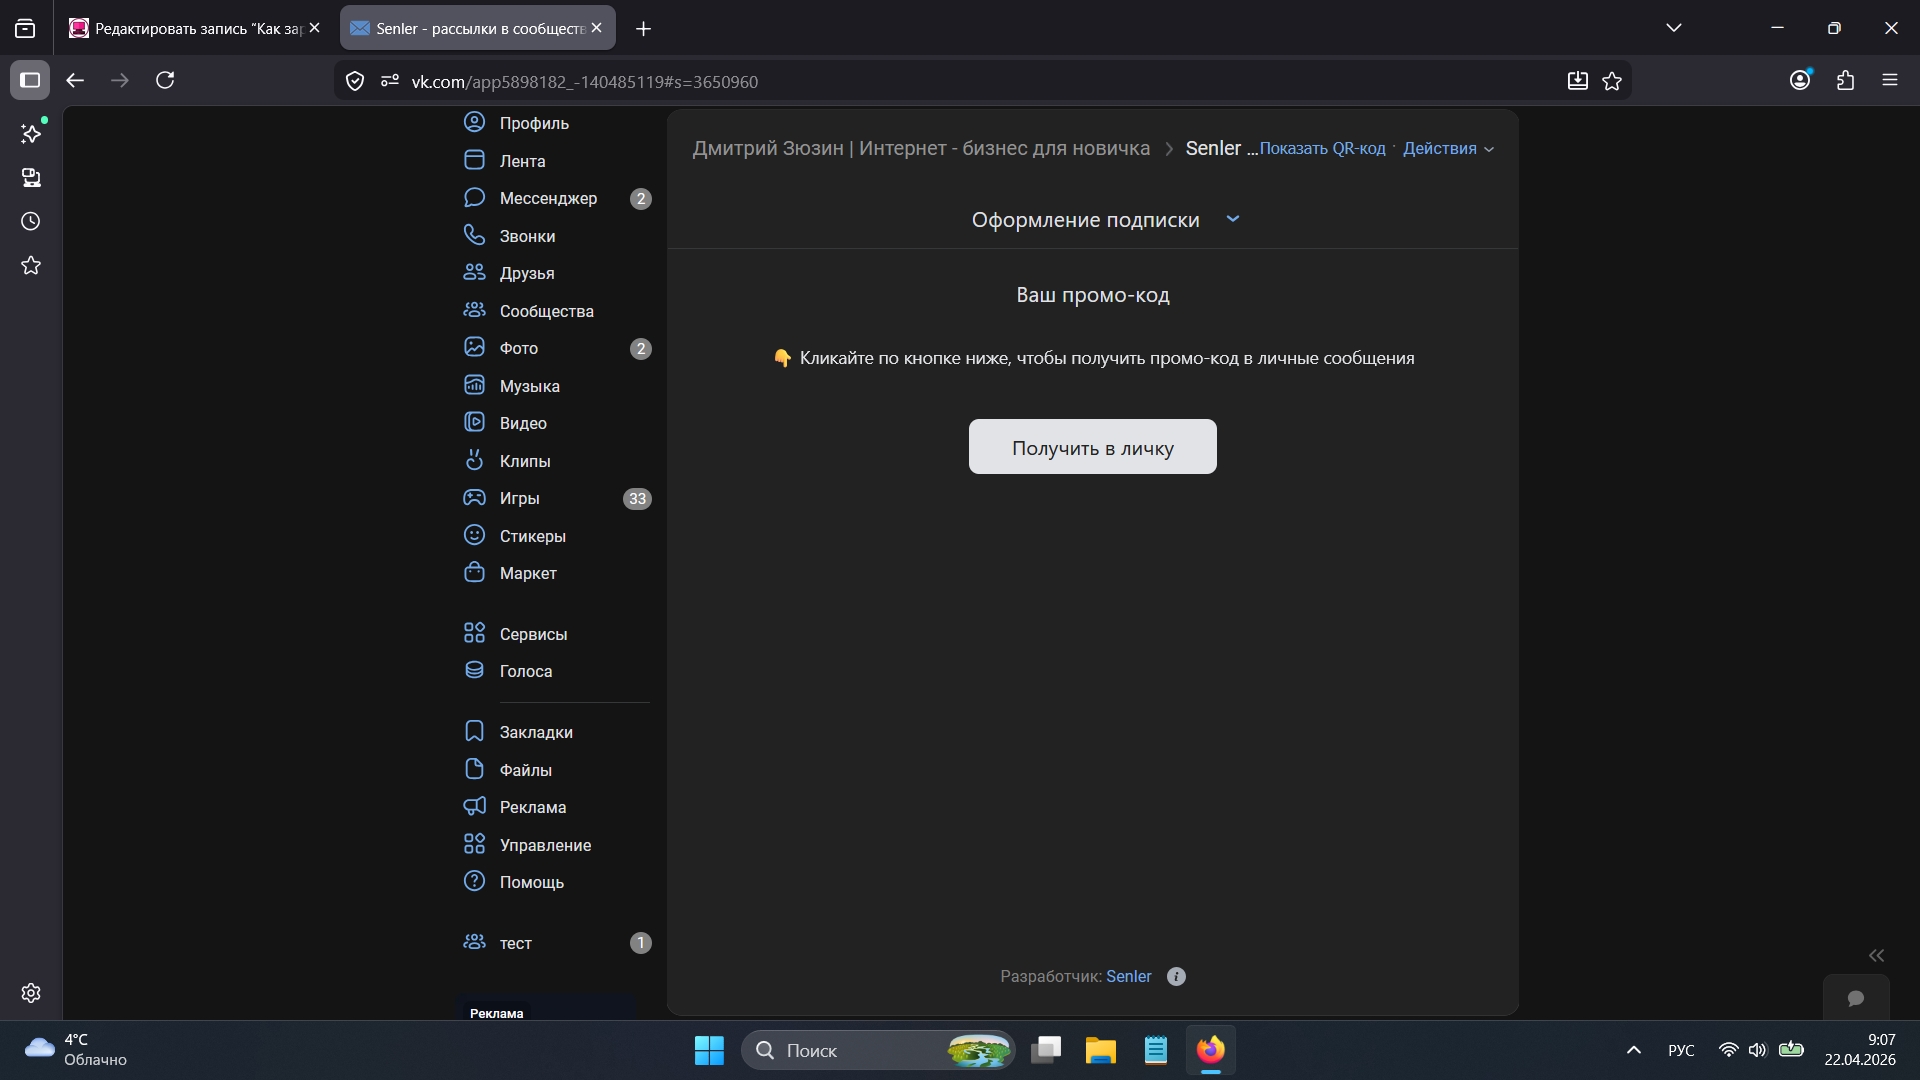Switch to the Редактировать запись tab
The height and width of the screenshot is (1080, 1920).
190,28
